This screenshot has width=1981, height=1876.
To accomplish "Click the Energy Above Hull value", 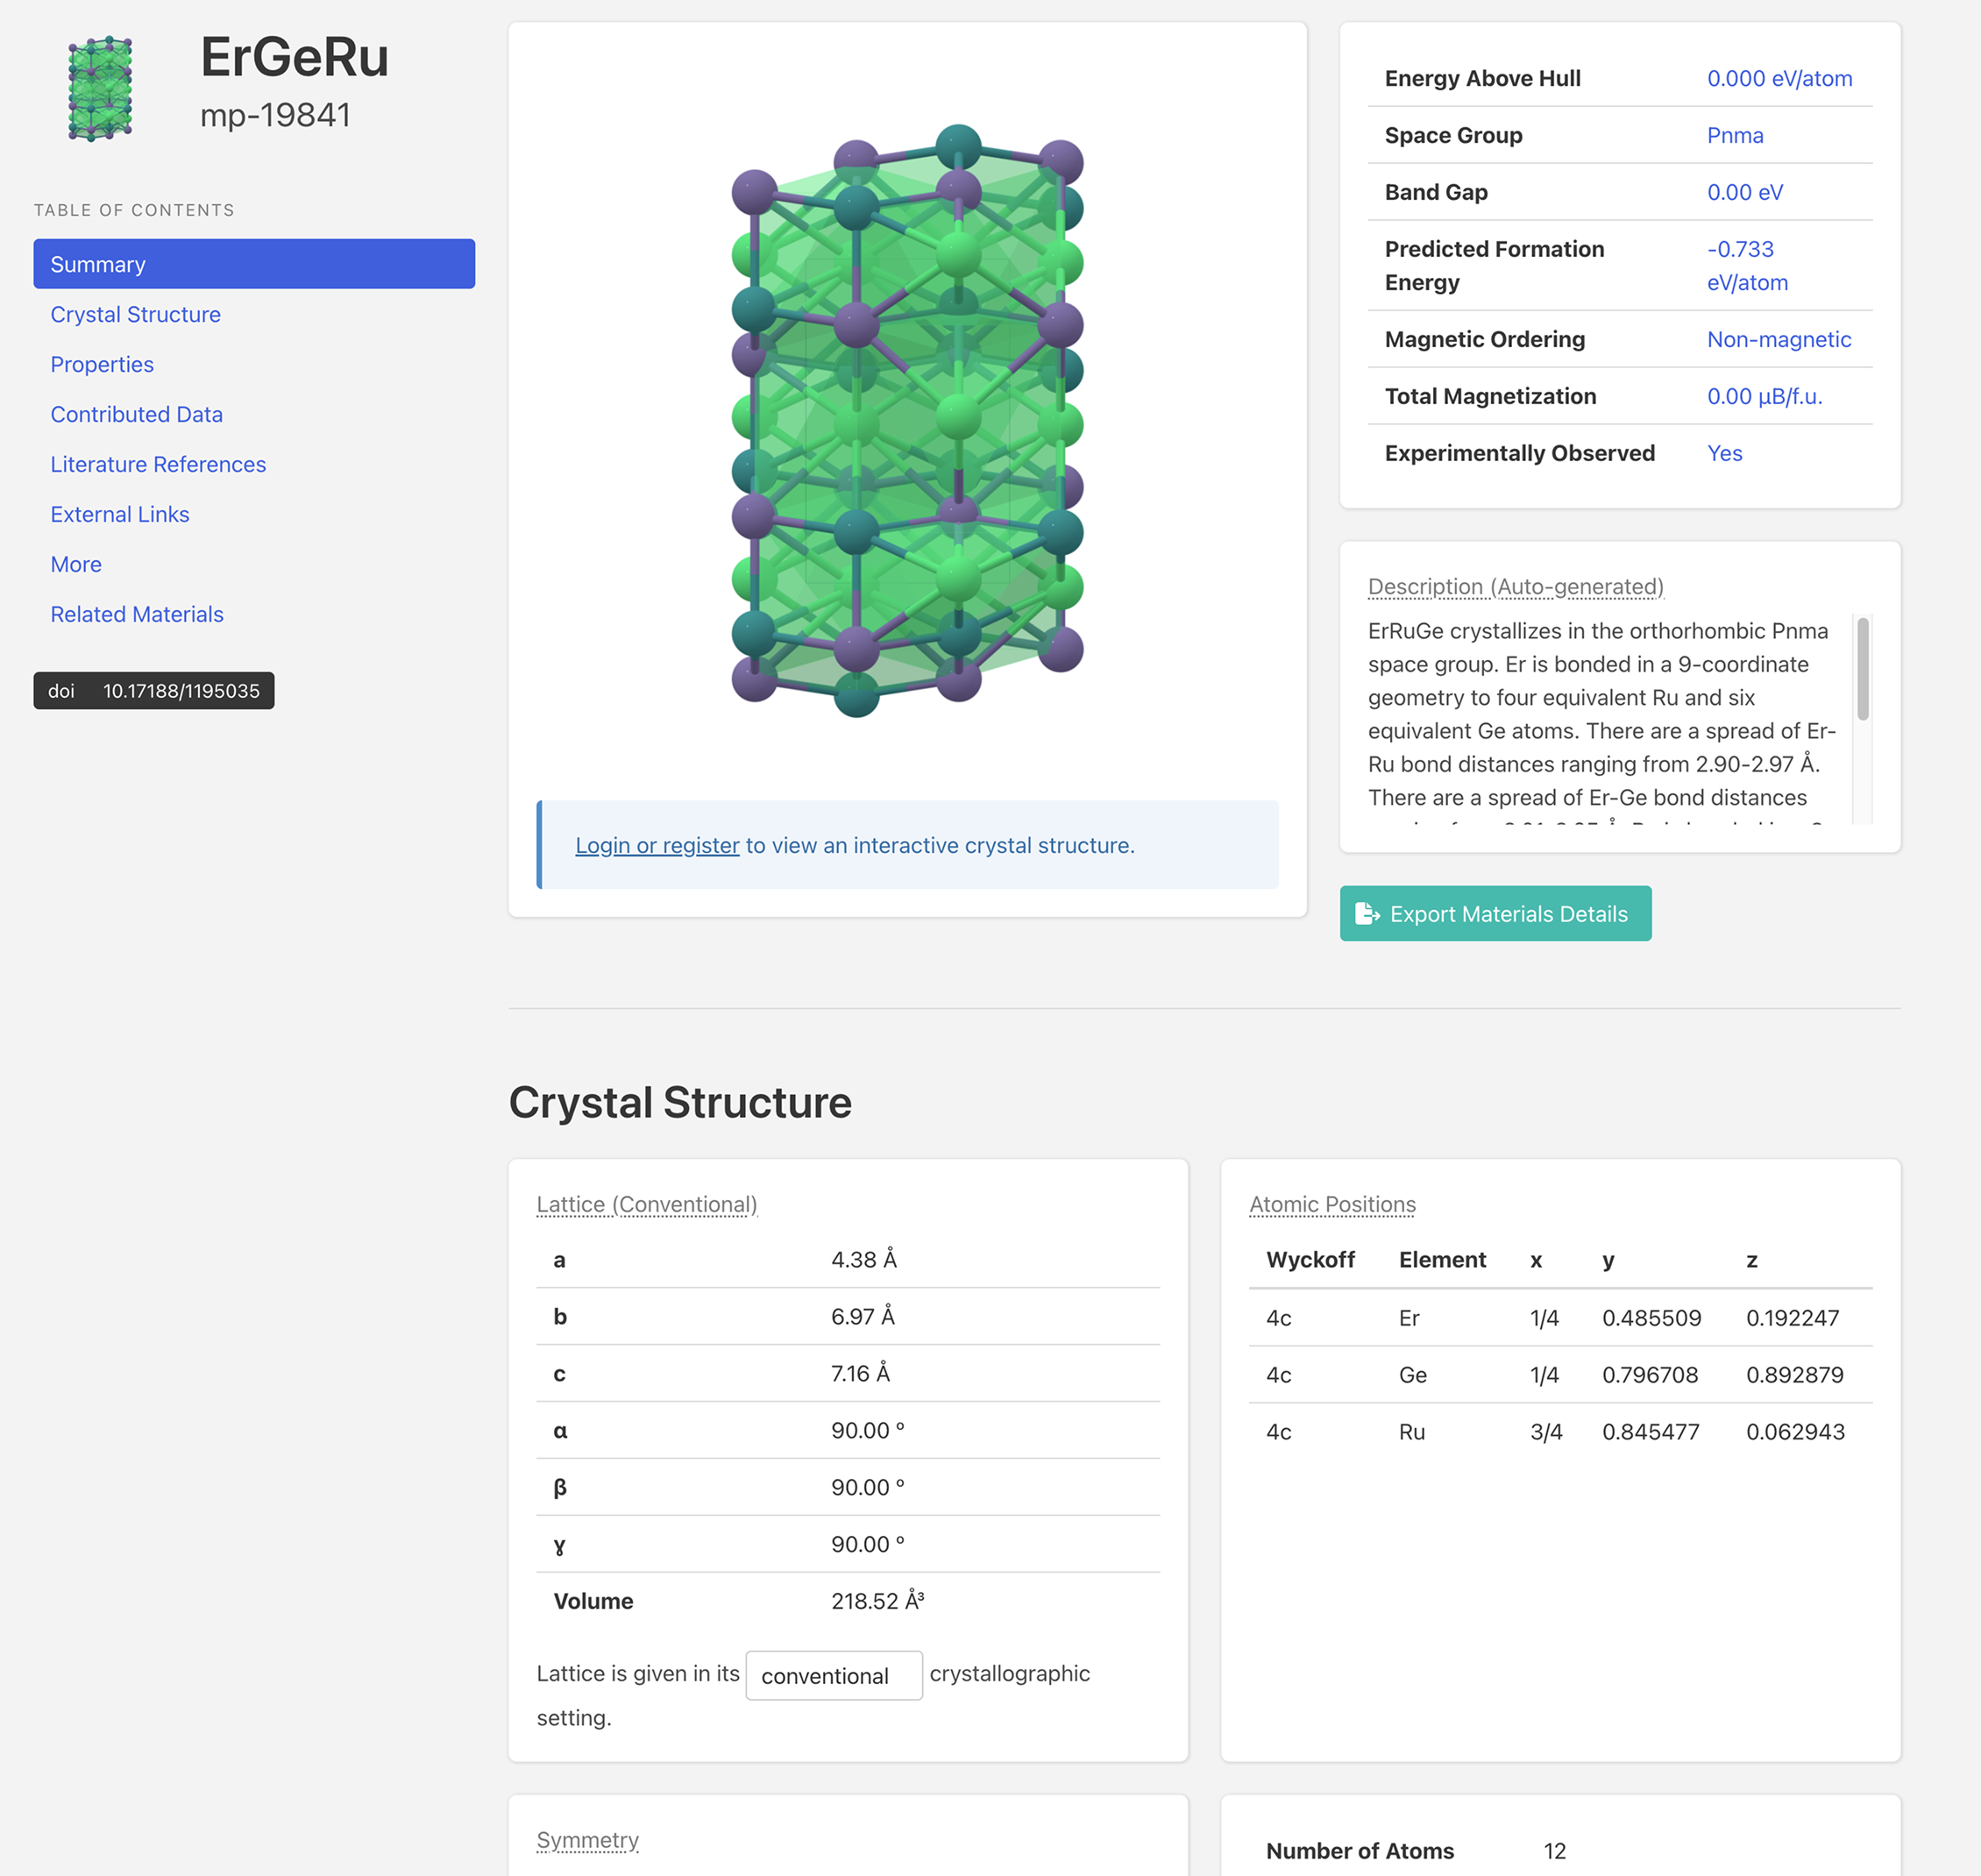I will pos(1780,78).
